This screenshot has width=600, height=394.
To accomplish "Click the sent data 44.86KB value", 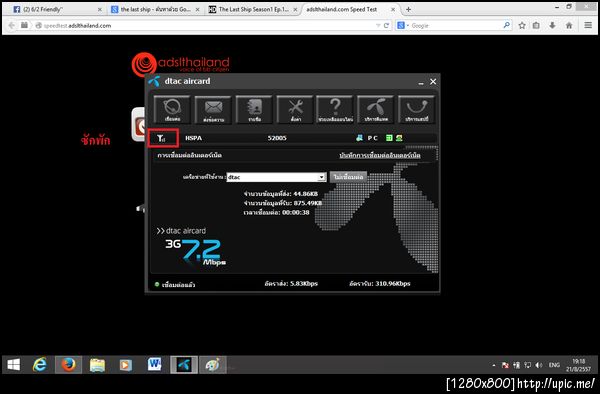I will pyautogui.click(x=305, y=194).
